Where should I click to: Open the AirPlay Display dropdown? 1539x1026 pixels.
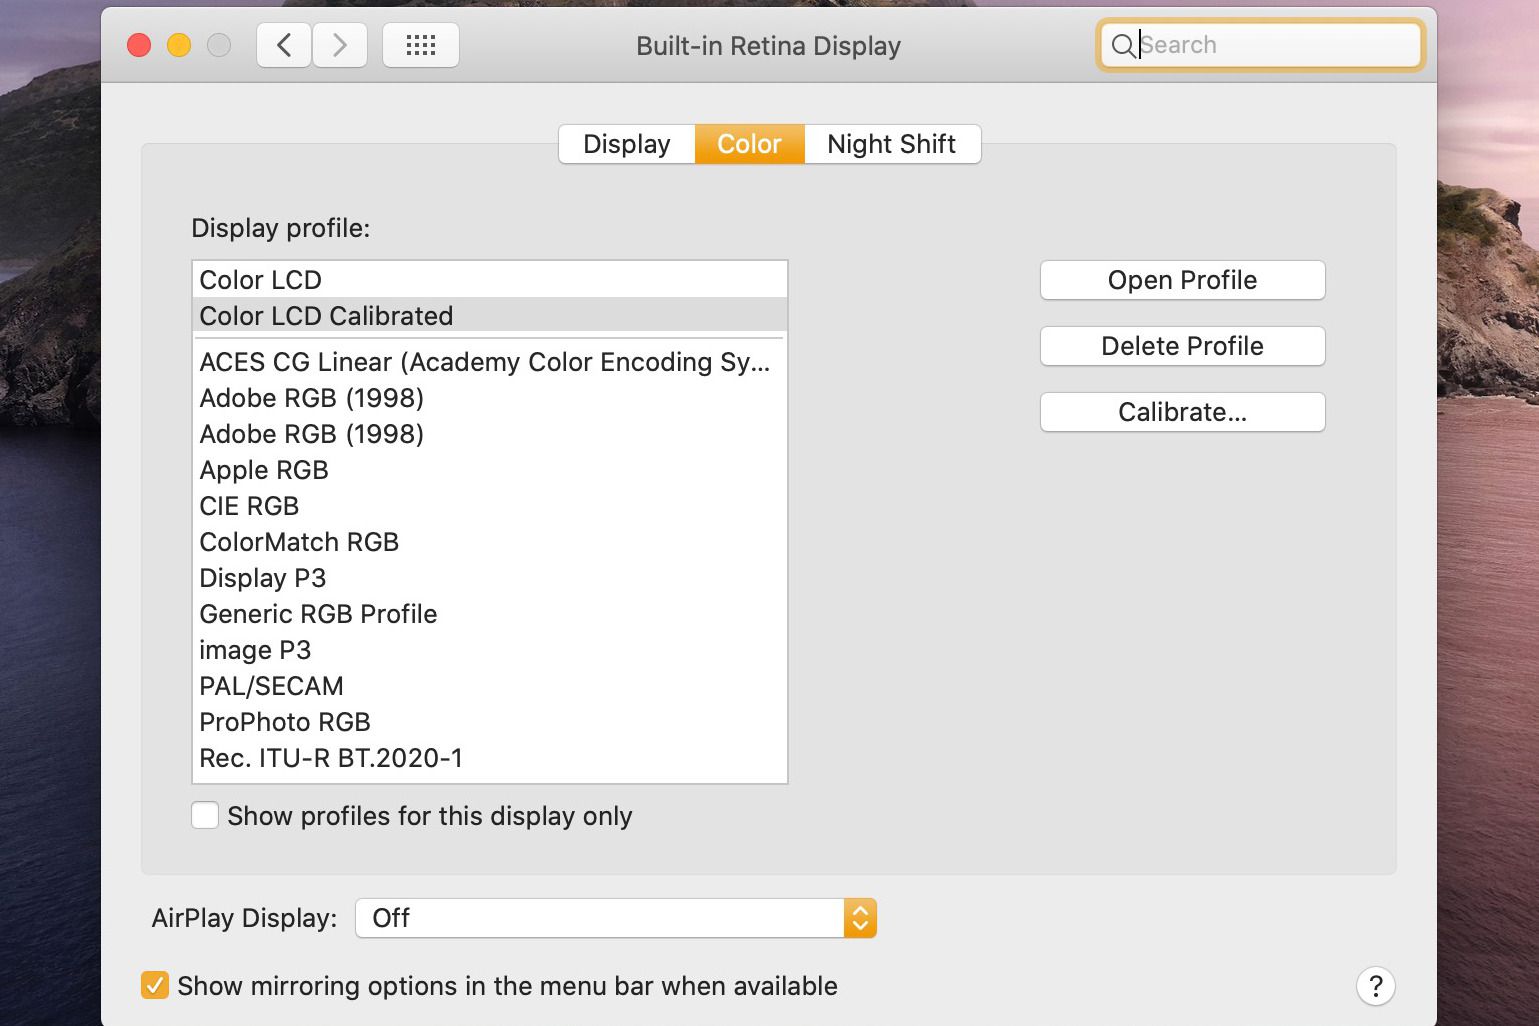click(x=616, y=918)
